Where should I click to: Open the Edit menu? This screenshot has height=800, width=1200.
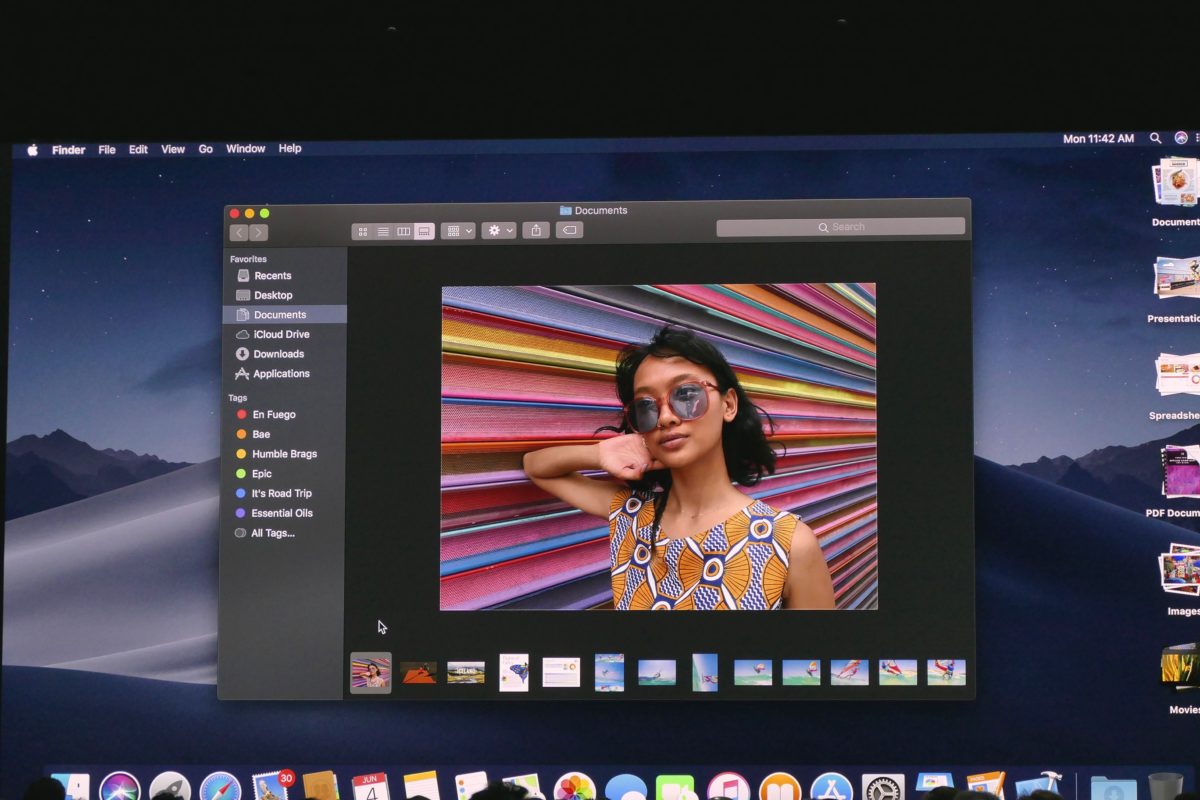tap(138, 150)
